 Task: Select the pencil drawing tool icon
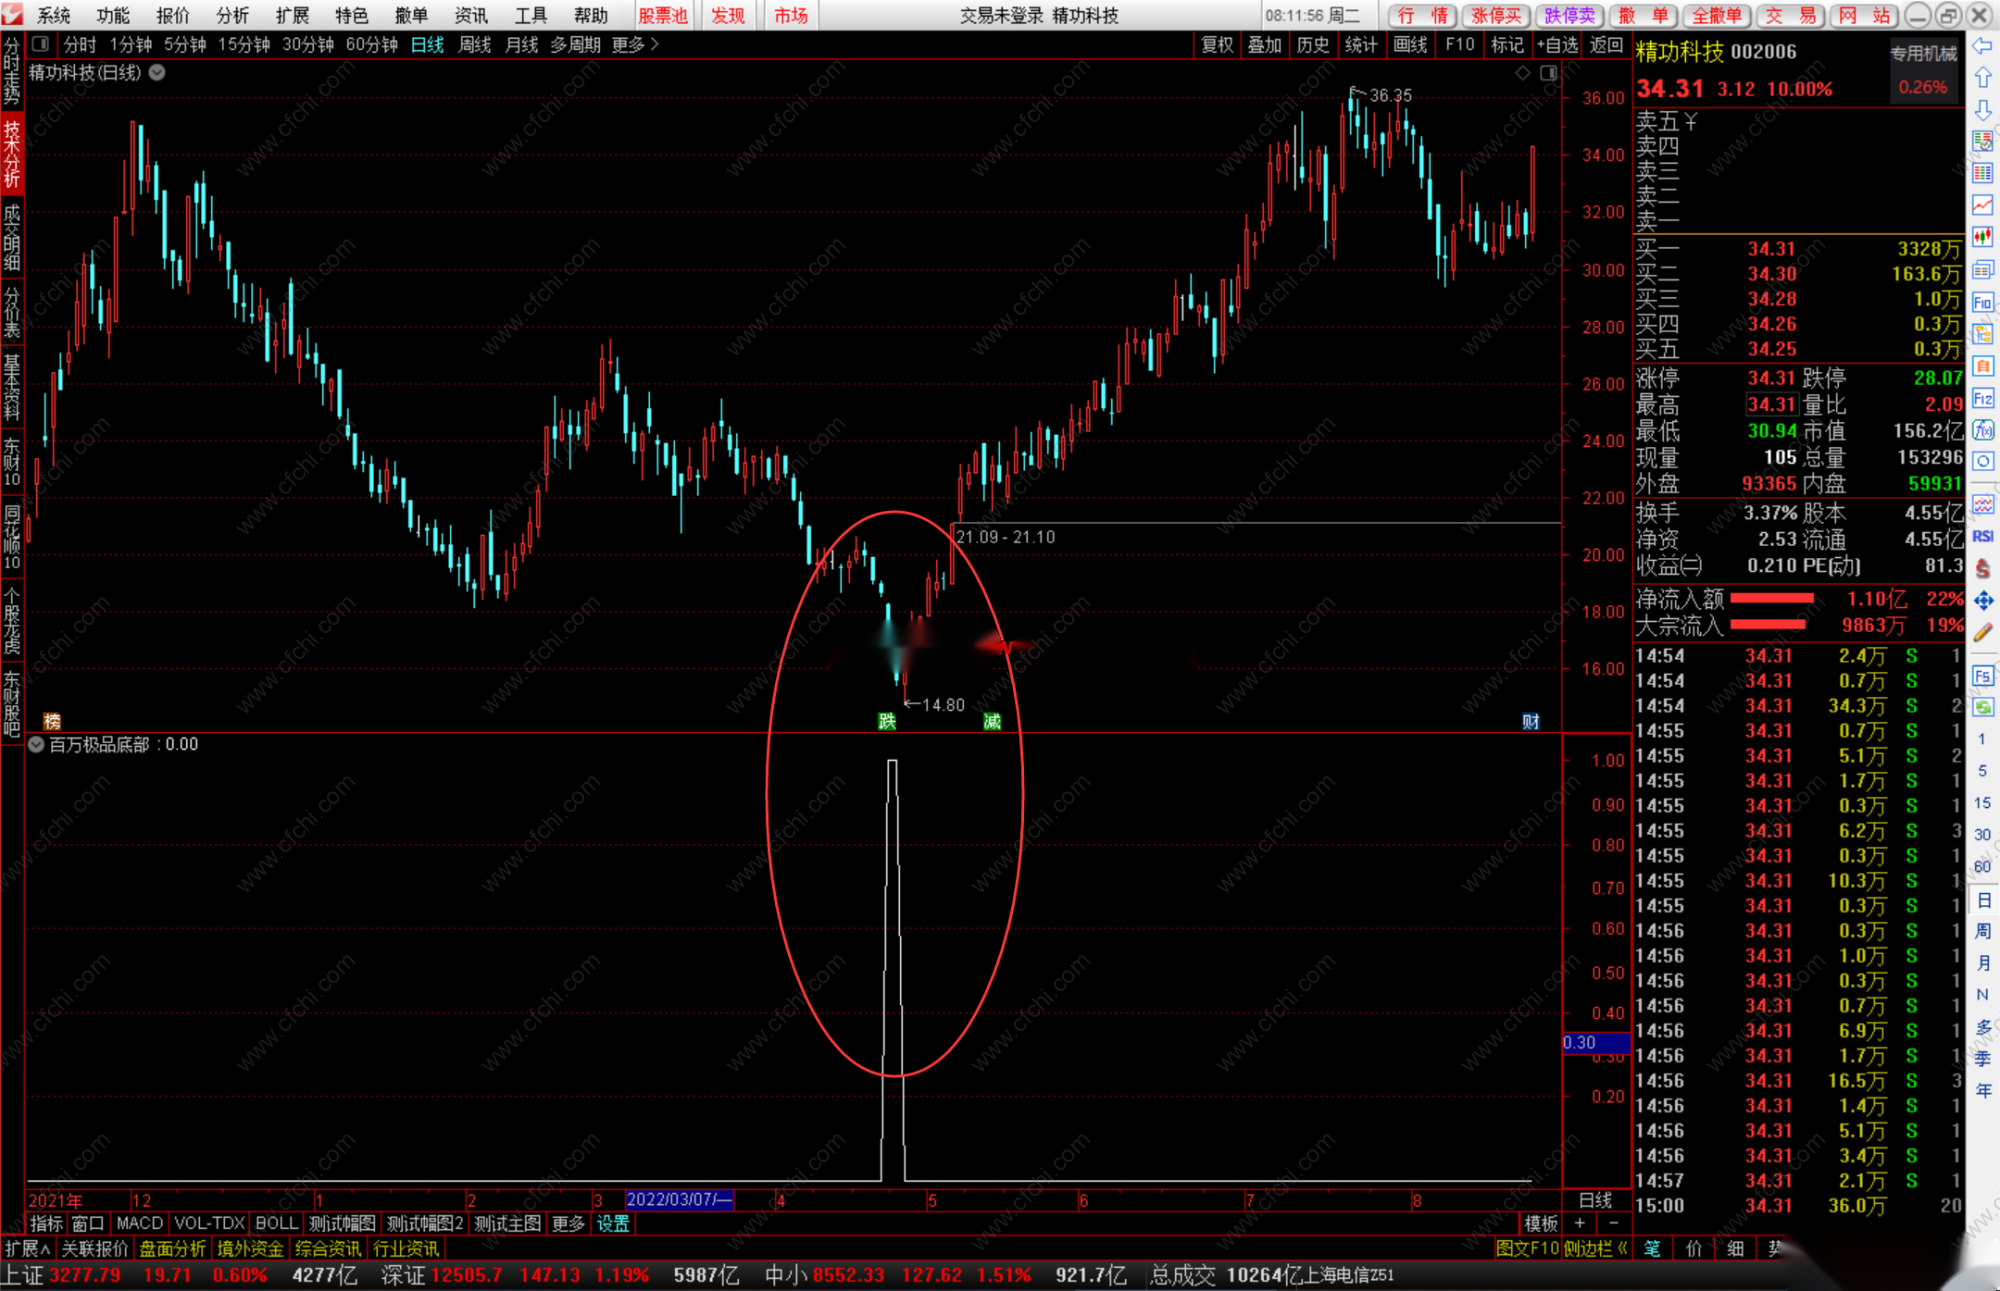1982,632
